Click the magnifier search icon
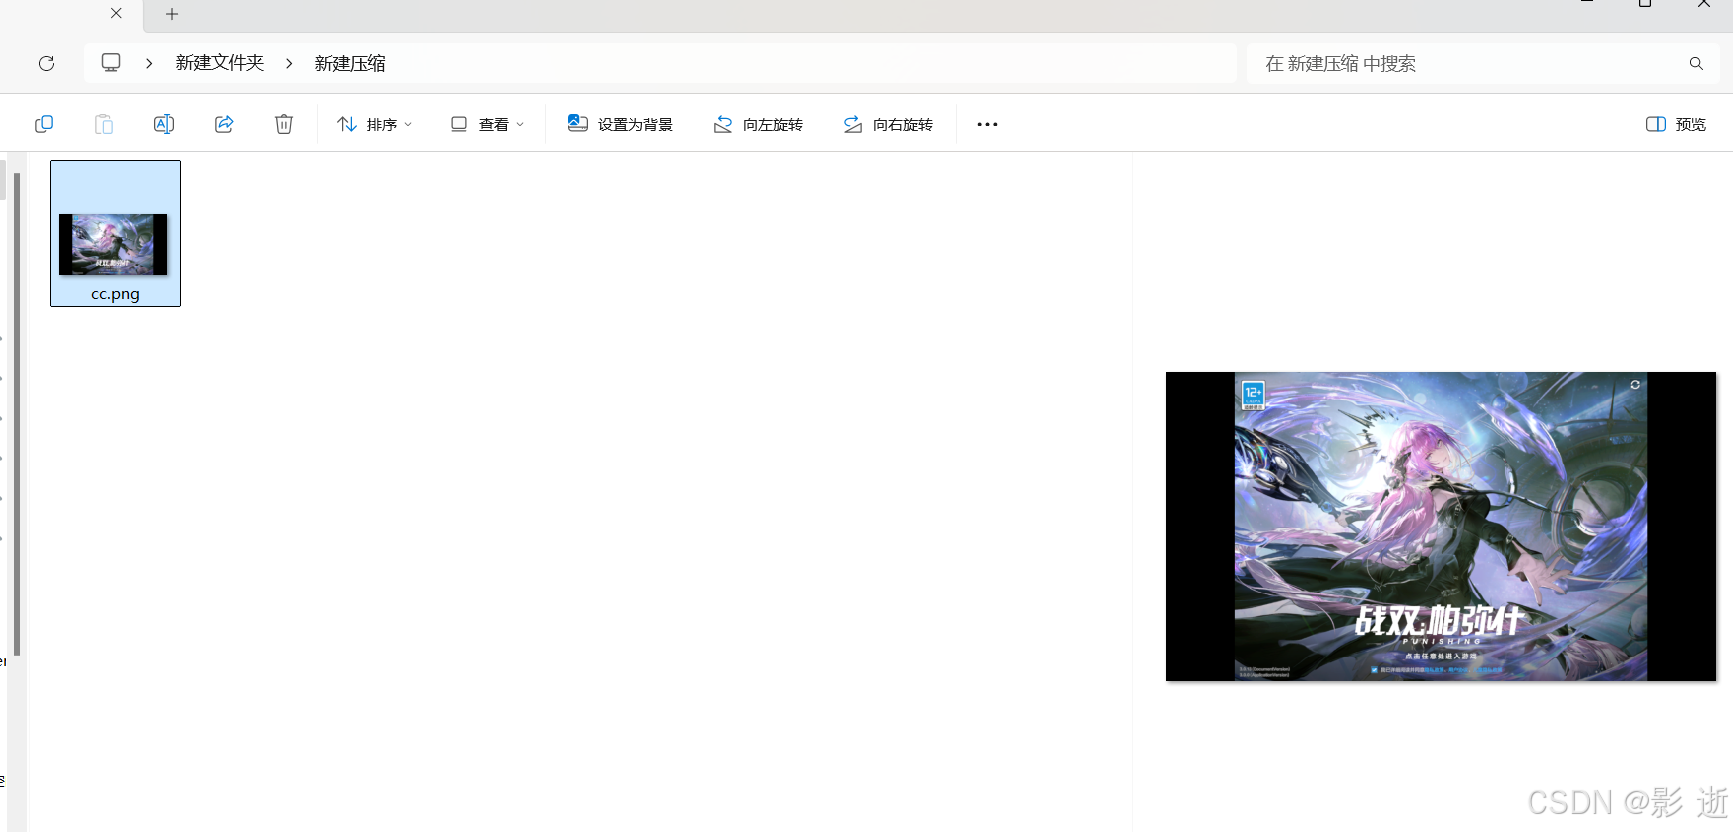Image resolution: width=1733 pixels, height=832 pixels. (x=1696, y=63)
